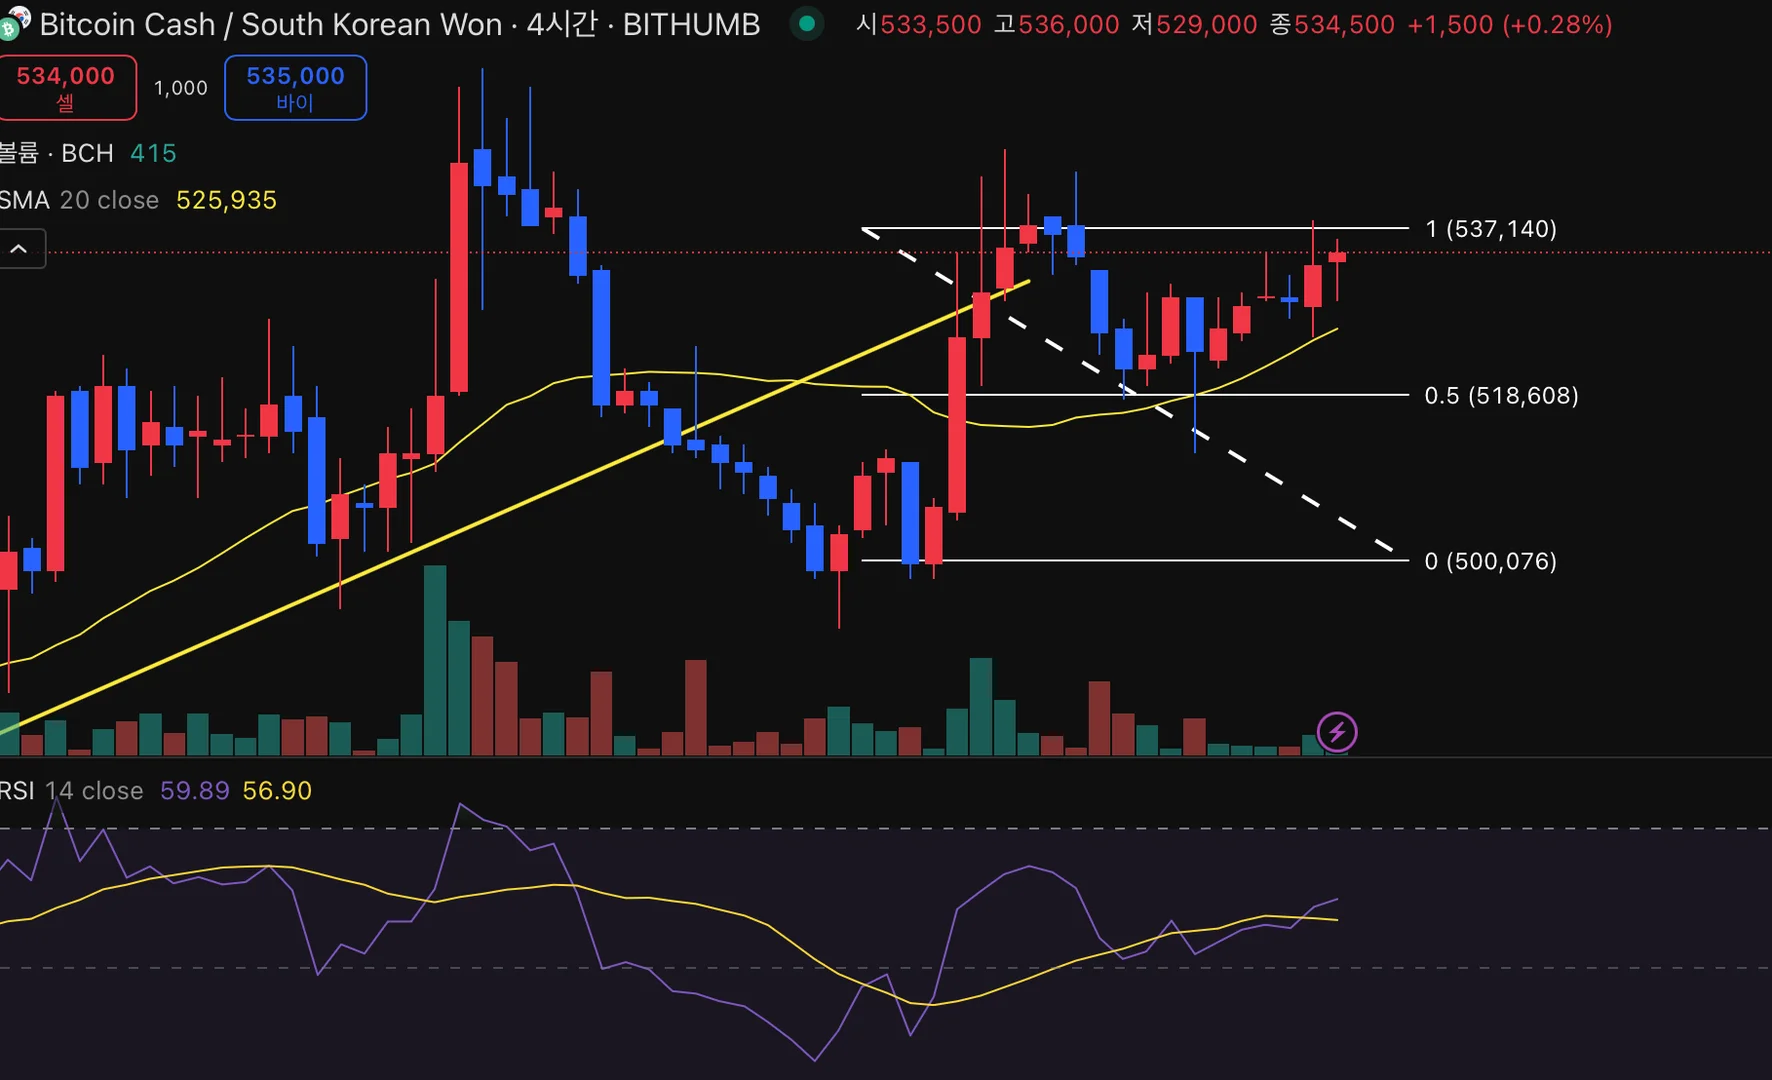Collapse the indicator legend with the chevron
This screenshot has width=1772, height=1080.
[x=20, y=249]
